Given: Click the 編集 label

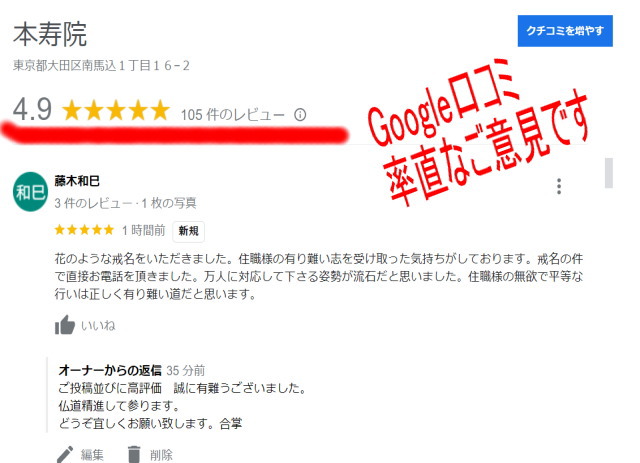Looking at the screenshot, I should 92,455.
